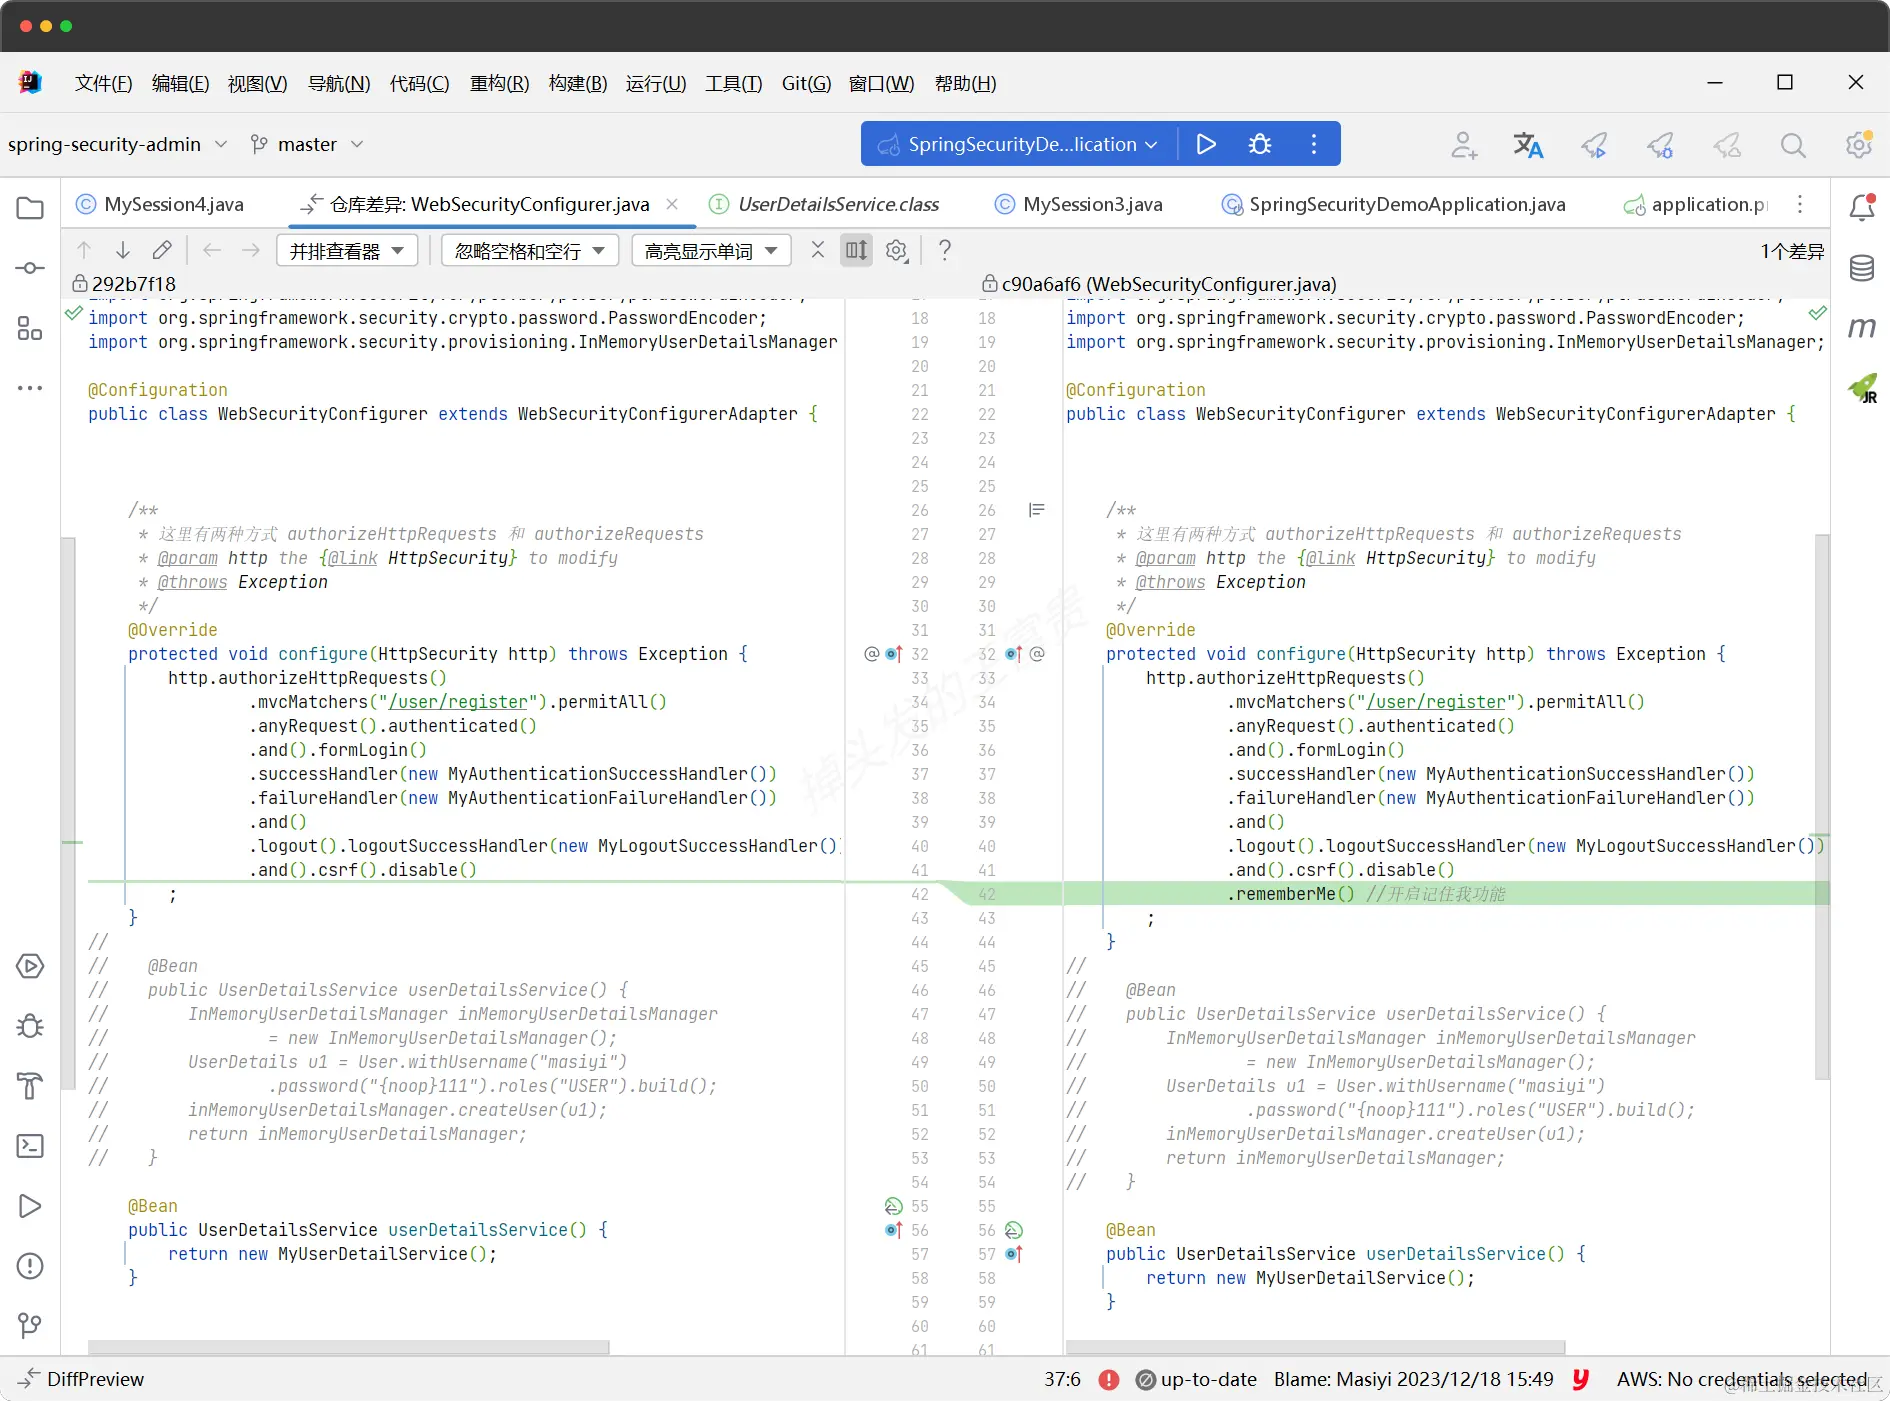
Task: Toggle read-only lock on 292b7f18
Action: [79, 284]
